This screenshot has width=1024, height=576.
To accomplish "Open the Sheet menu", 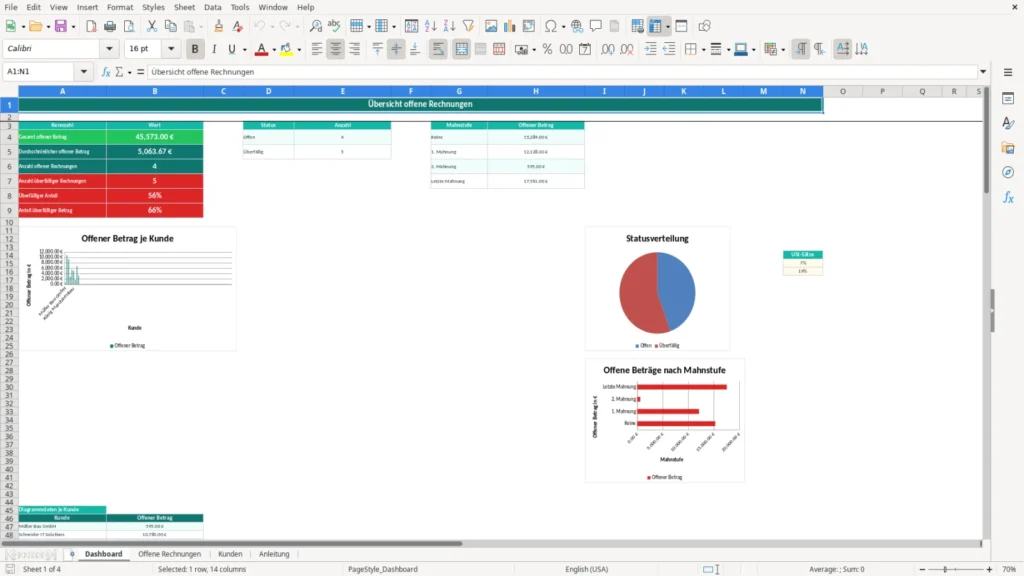I will [184, 7].
